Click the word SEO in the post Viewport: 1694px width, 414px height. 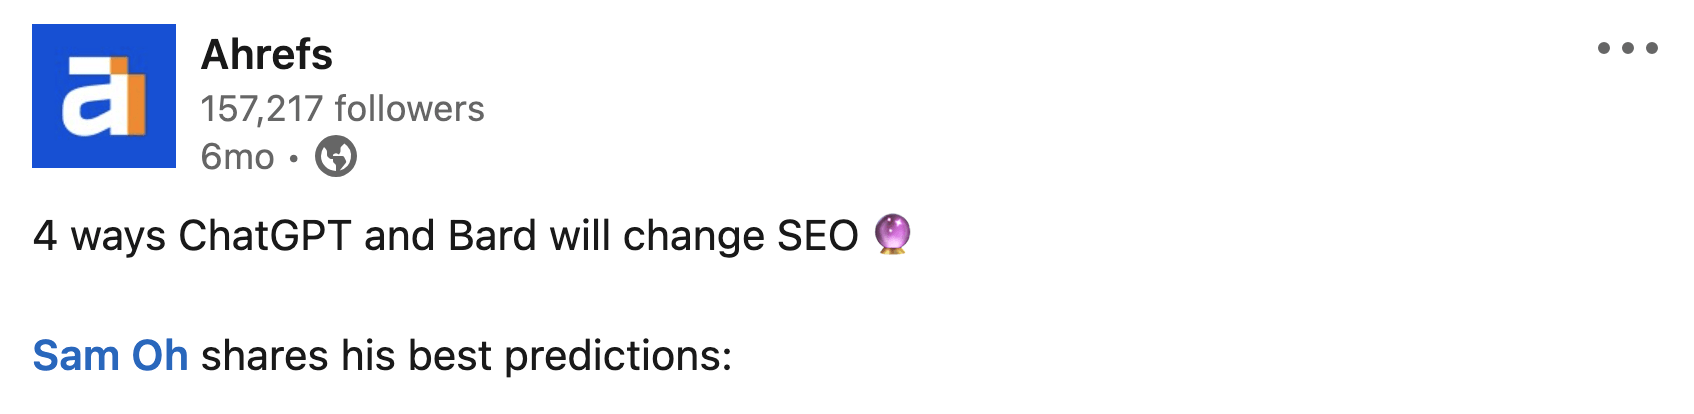pos(817,236)
